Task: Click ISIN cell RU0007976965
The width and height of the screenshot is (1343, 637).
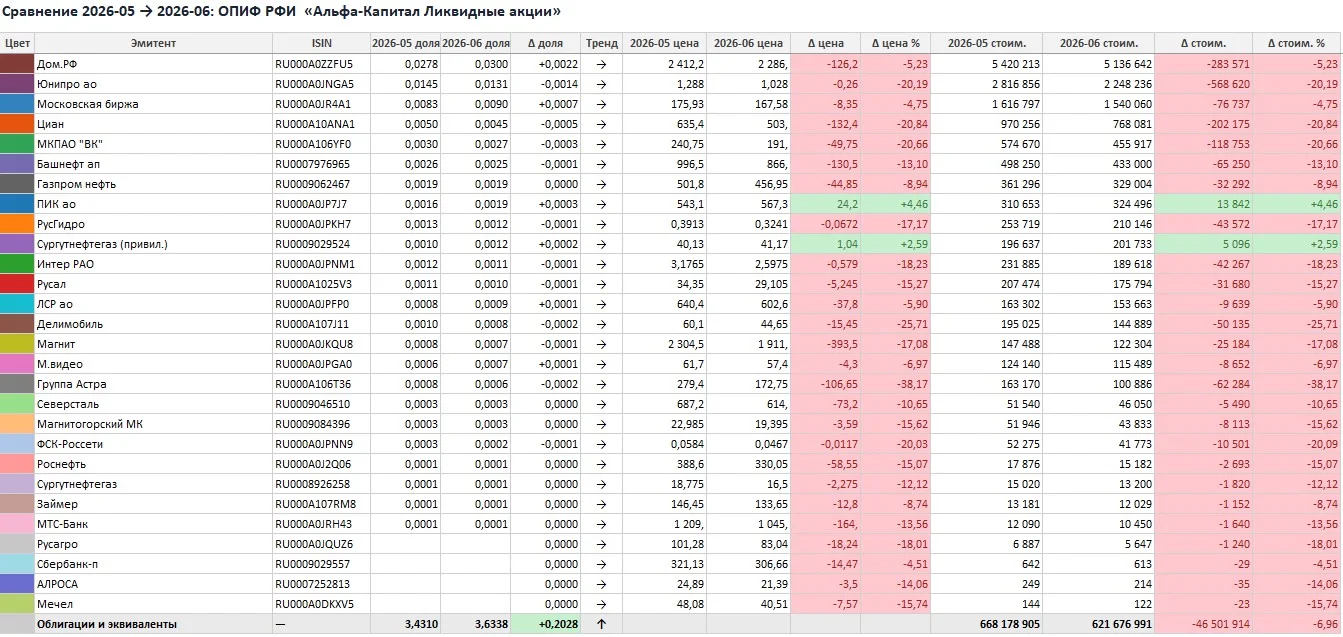Action: (x=321, y=164)
